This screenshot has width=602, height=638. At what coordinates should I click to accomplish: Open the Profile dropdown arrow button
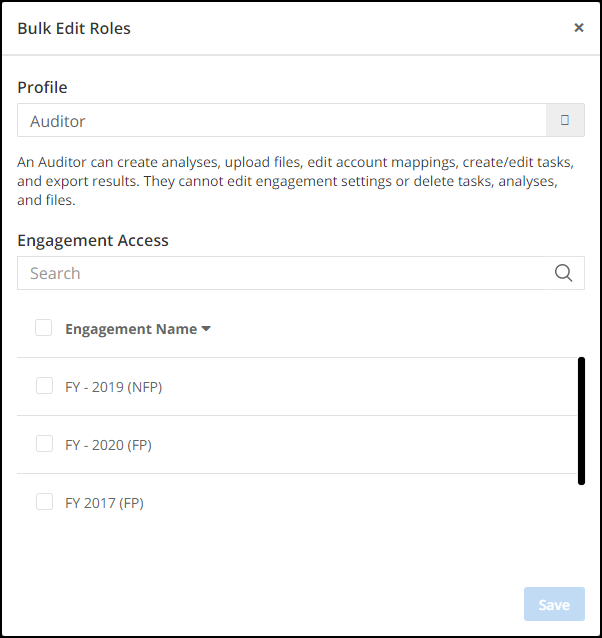565,120
